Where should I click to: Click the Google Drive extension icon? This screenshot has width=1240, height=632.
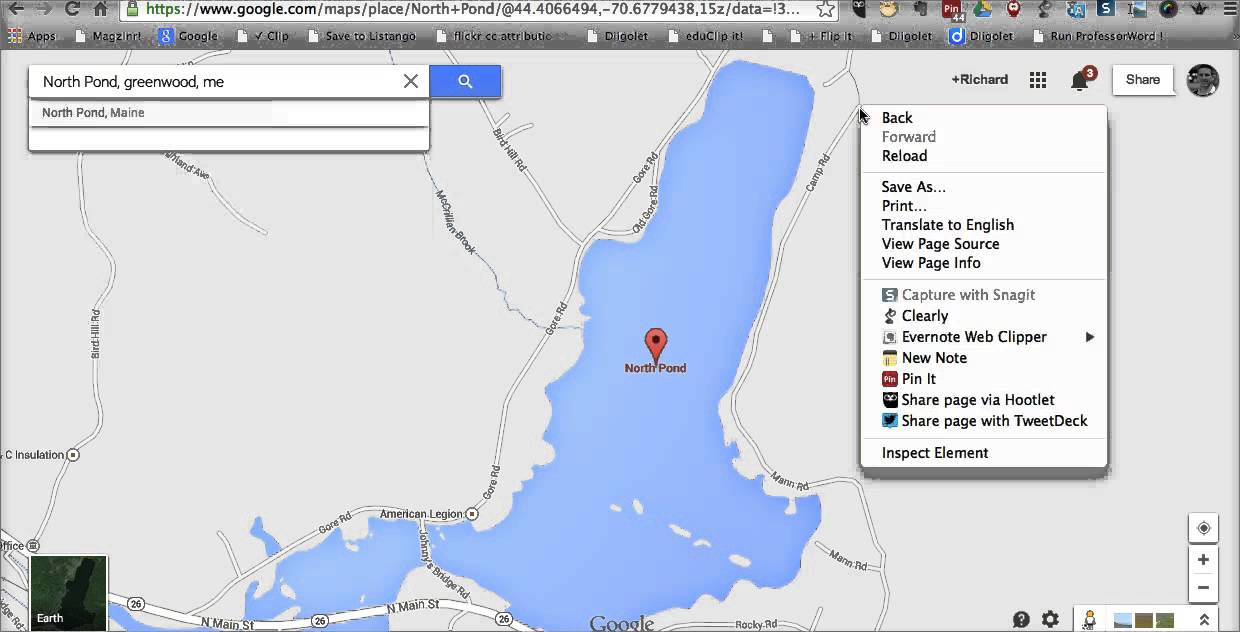[983, 9]
